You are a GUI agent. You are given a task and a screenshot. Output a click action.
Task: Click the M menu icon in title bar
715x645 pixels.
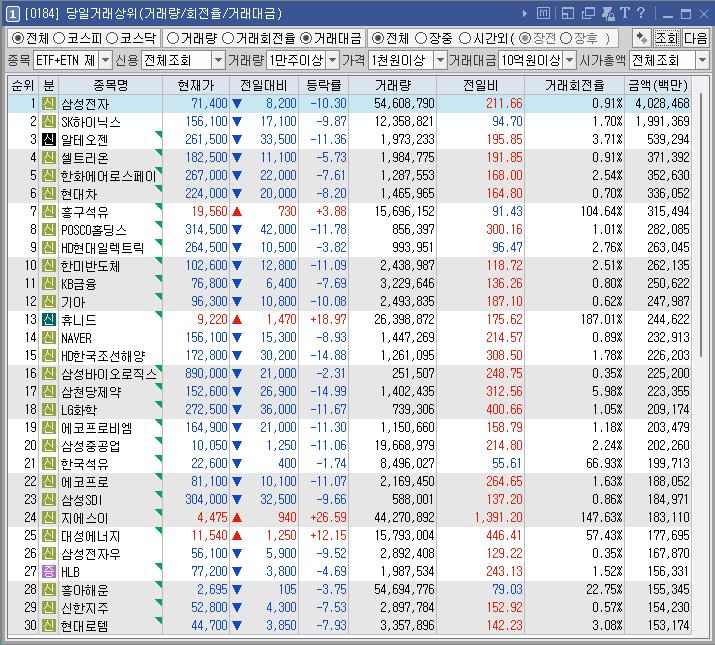tap(543, 13)
